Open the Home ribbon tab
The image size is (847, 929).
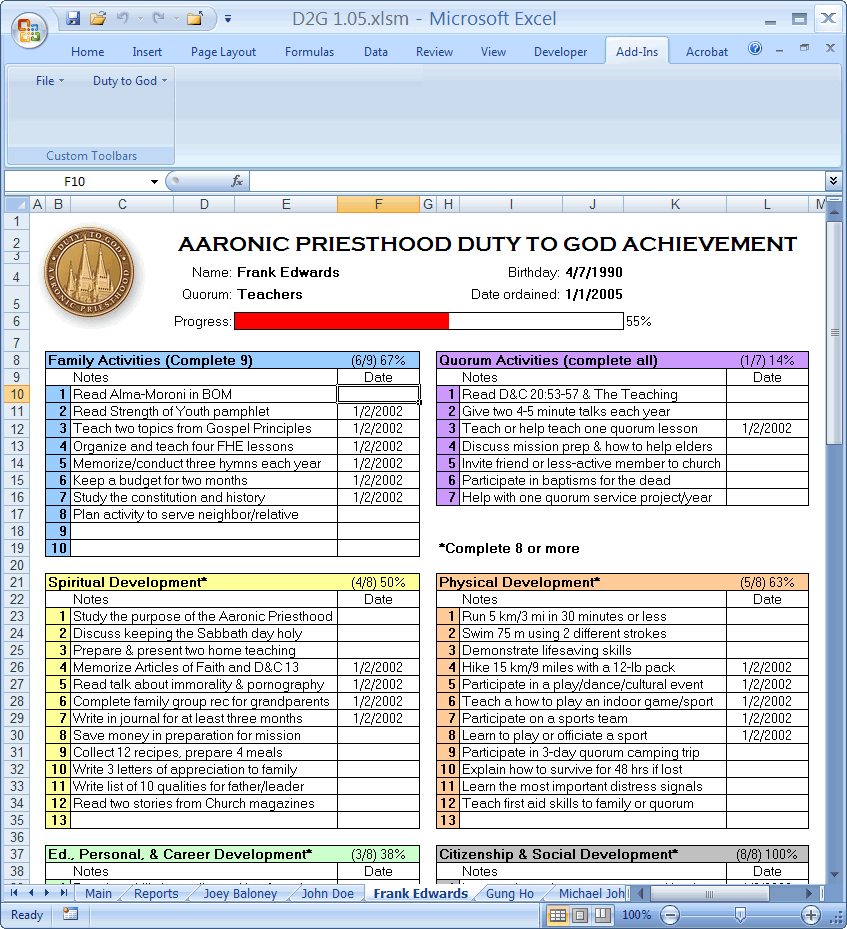point(88,52)
